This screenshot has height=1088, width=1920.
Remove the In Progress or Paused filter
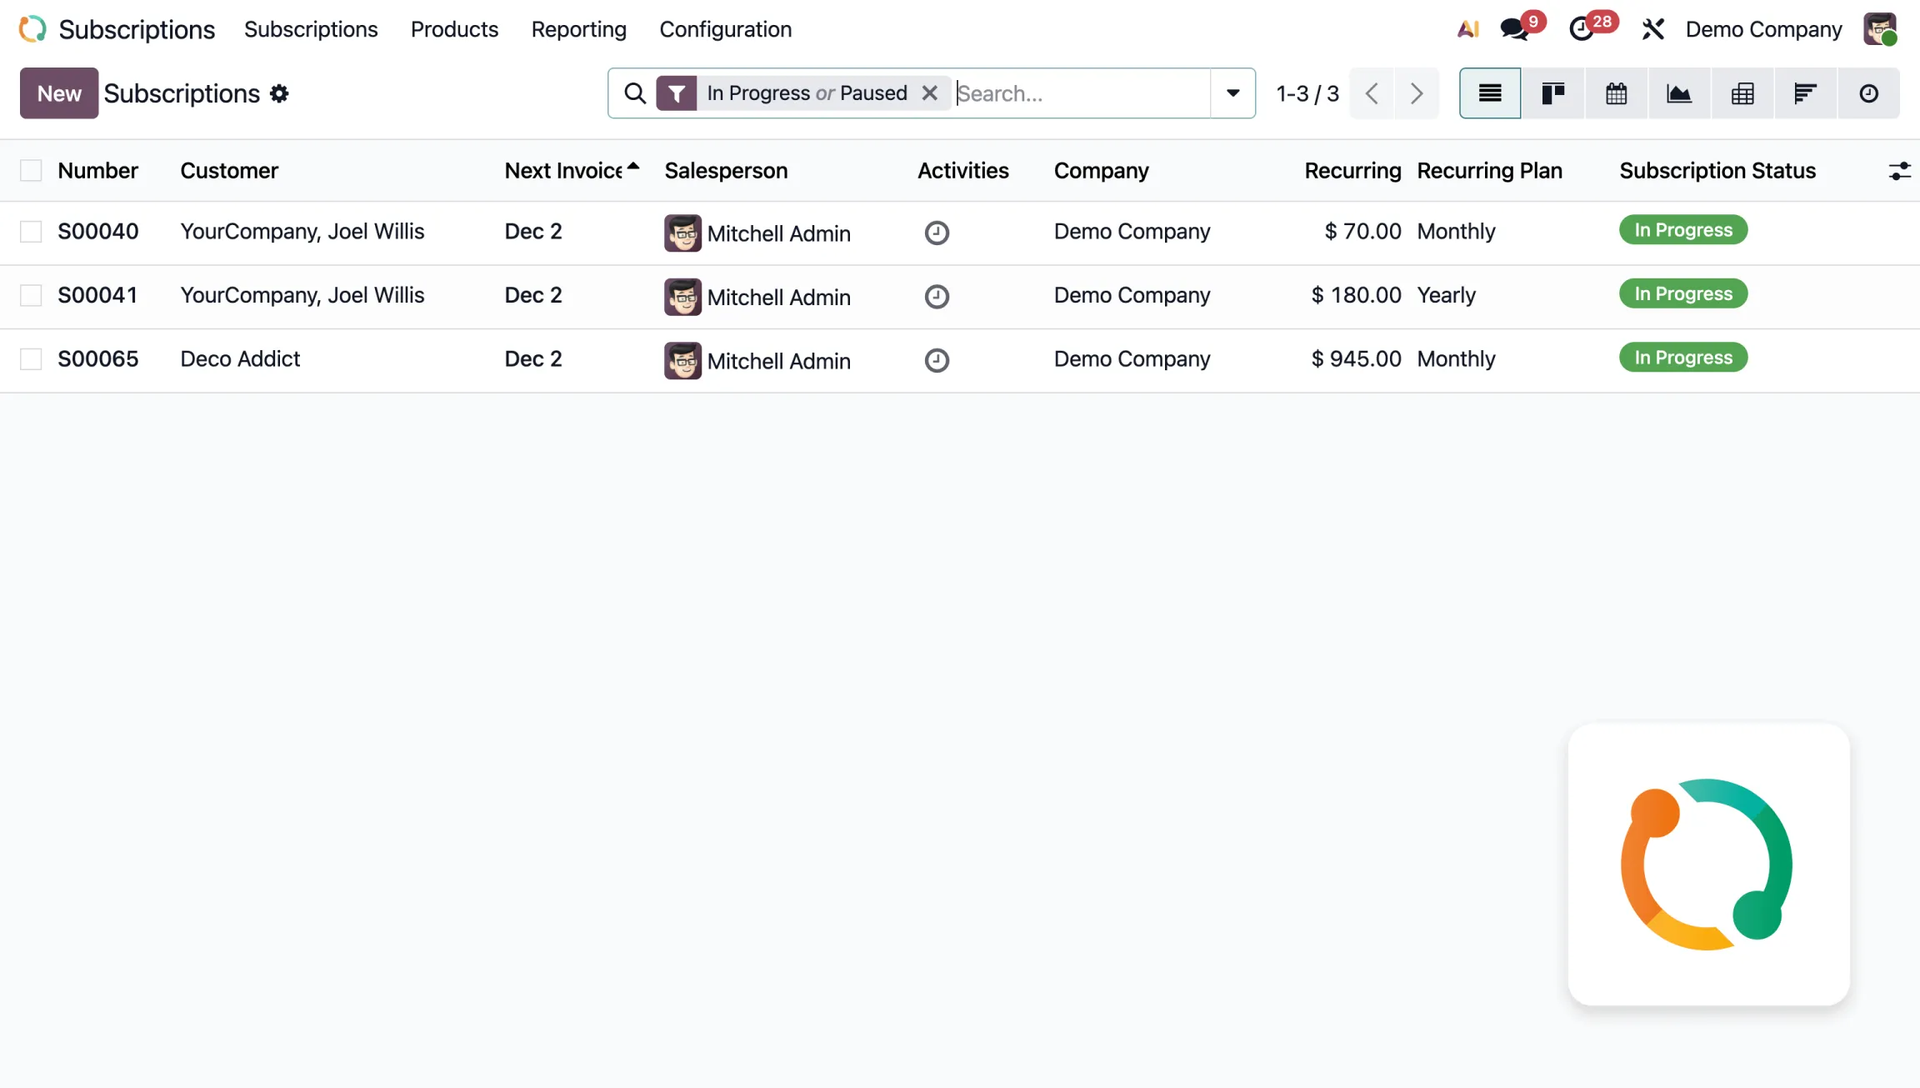(x=930, y=93)
